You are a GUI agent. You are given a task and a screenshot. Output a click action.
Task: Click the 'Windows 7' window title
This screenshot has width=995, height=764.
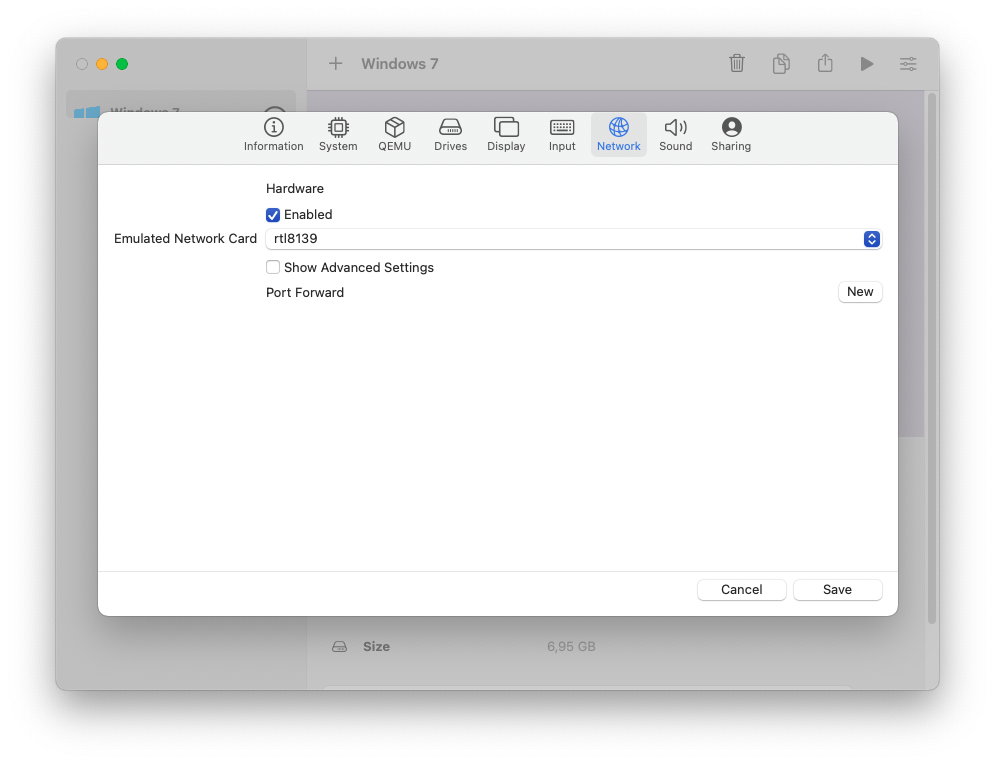[400, 63]
